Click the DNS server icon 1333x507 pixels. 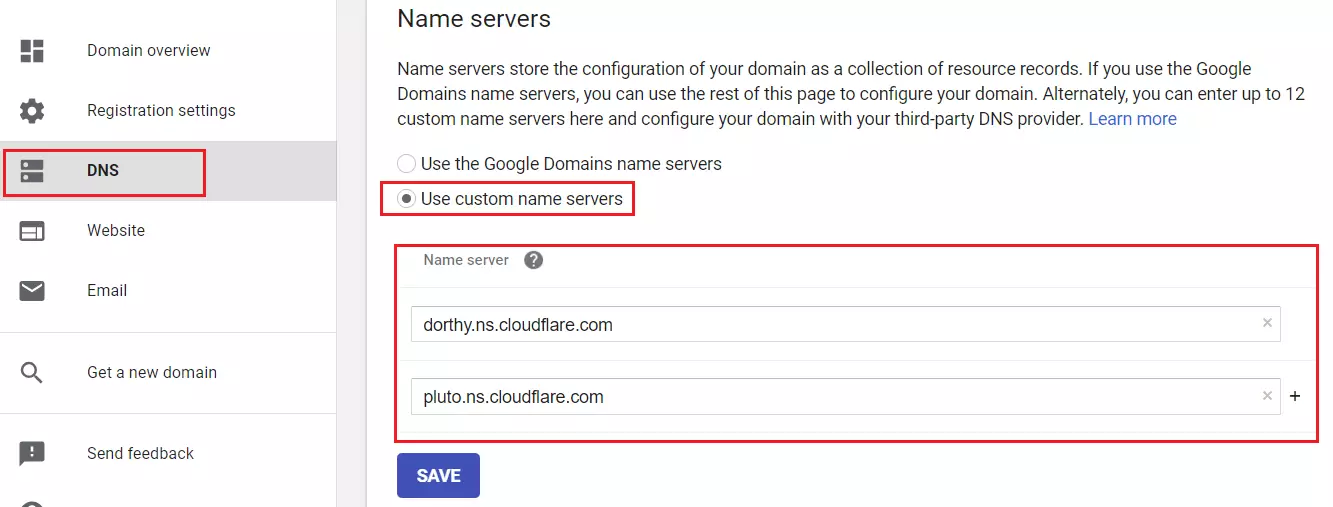point(32,171)
